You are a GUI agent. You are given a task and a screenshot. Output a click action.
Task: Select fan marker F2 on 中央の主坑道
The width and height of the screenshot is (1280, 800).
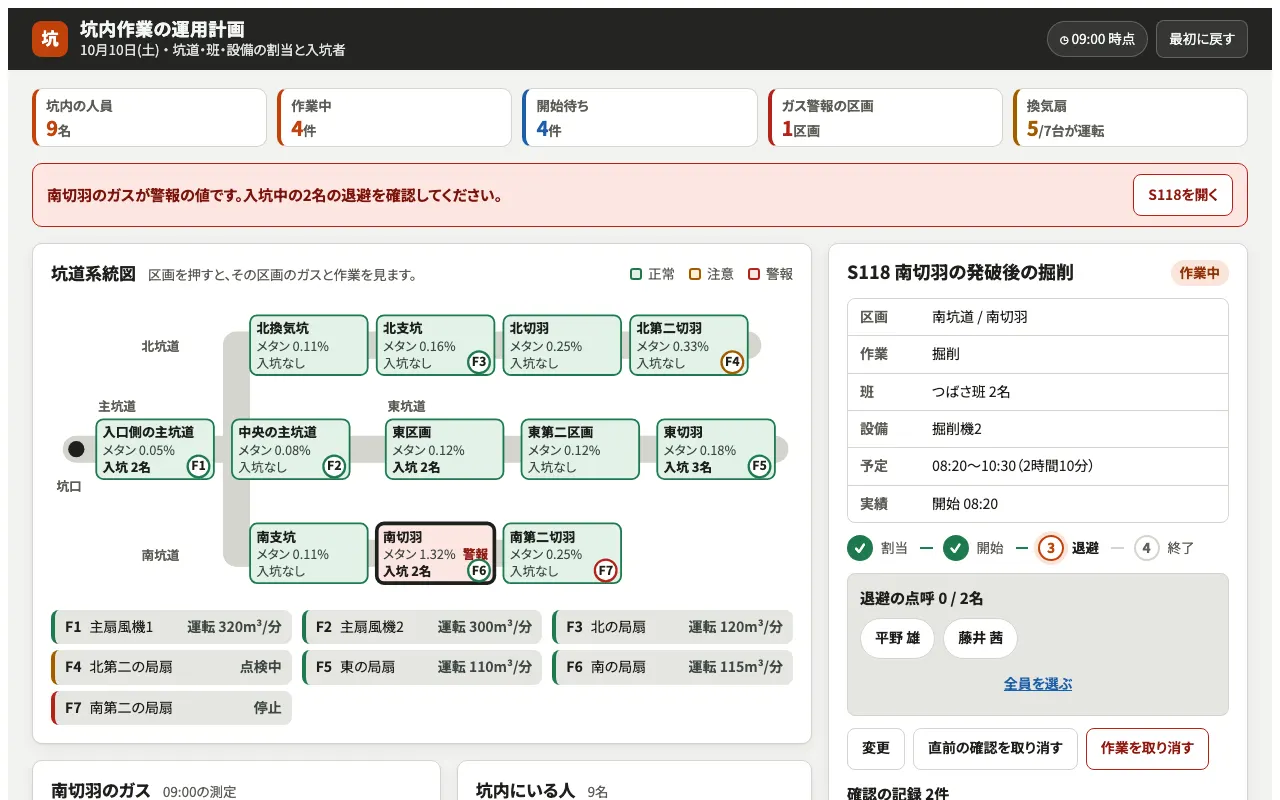[x=334, y=466]
